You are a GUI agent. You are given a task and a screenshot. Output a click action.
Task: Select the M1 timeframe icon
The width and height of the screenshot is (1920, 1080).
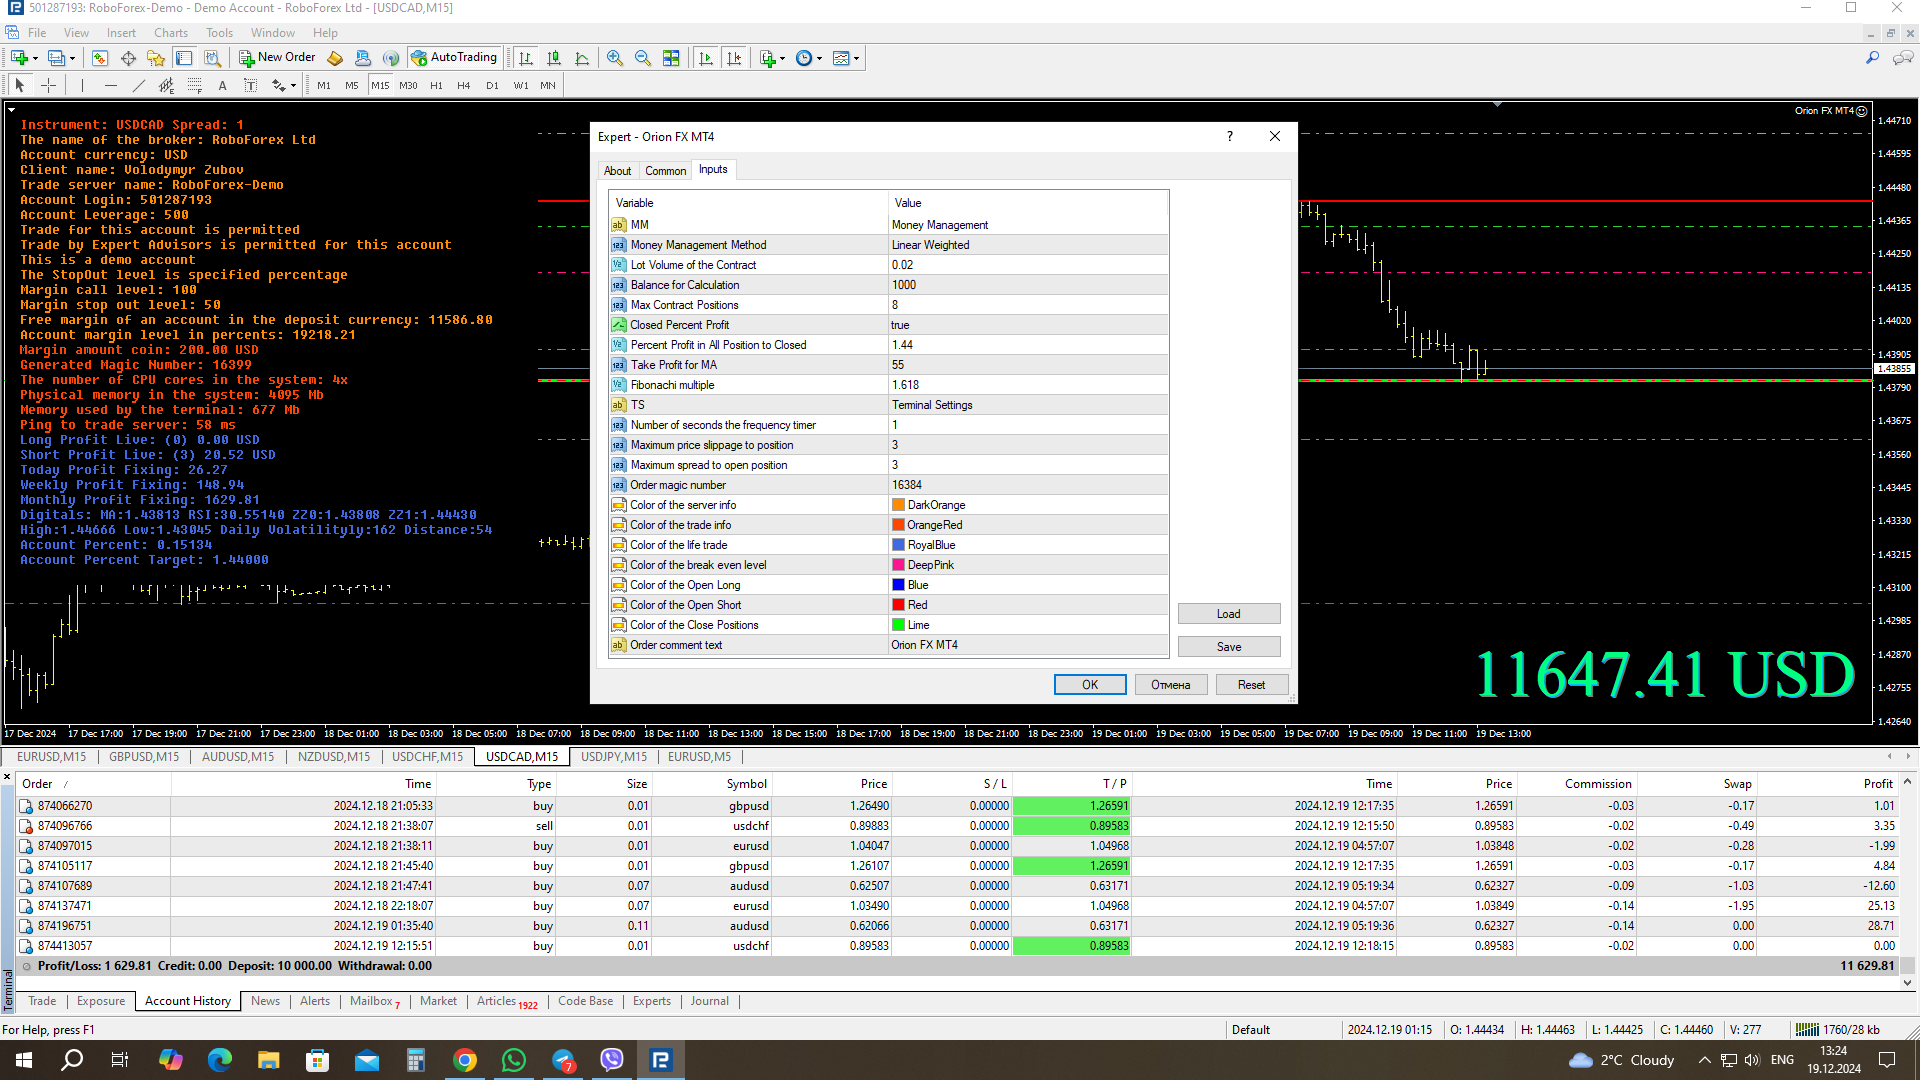coord(323,85)
